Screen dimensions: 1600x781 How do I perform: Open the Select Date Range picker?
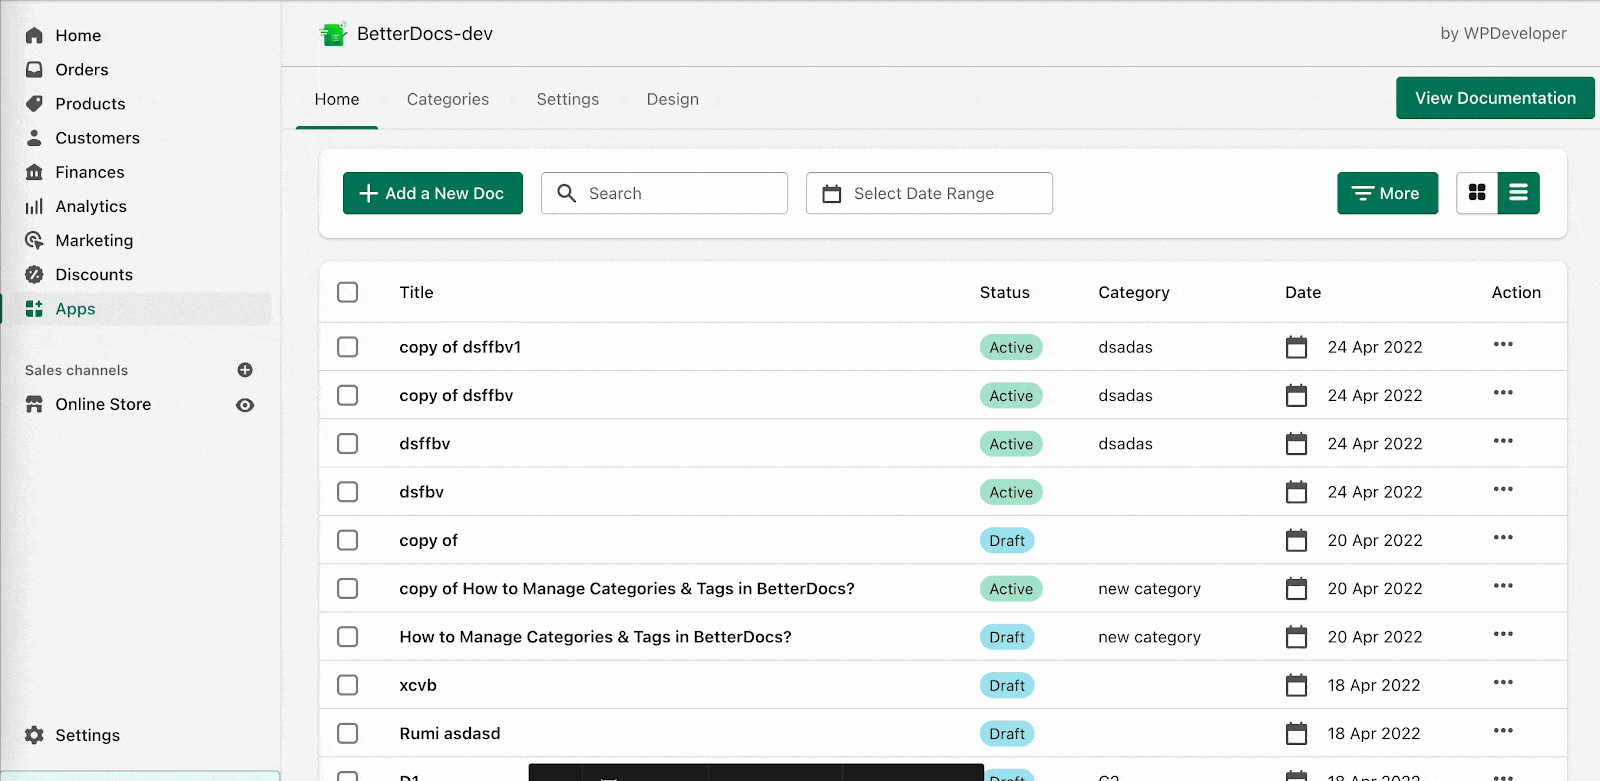pyautogui.click(x=929, y=193)
